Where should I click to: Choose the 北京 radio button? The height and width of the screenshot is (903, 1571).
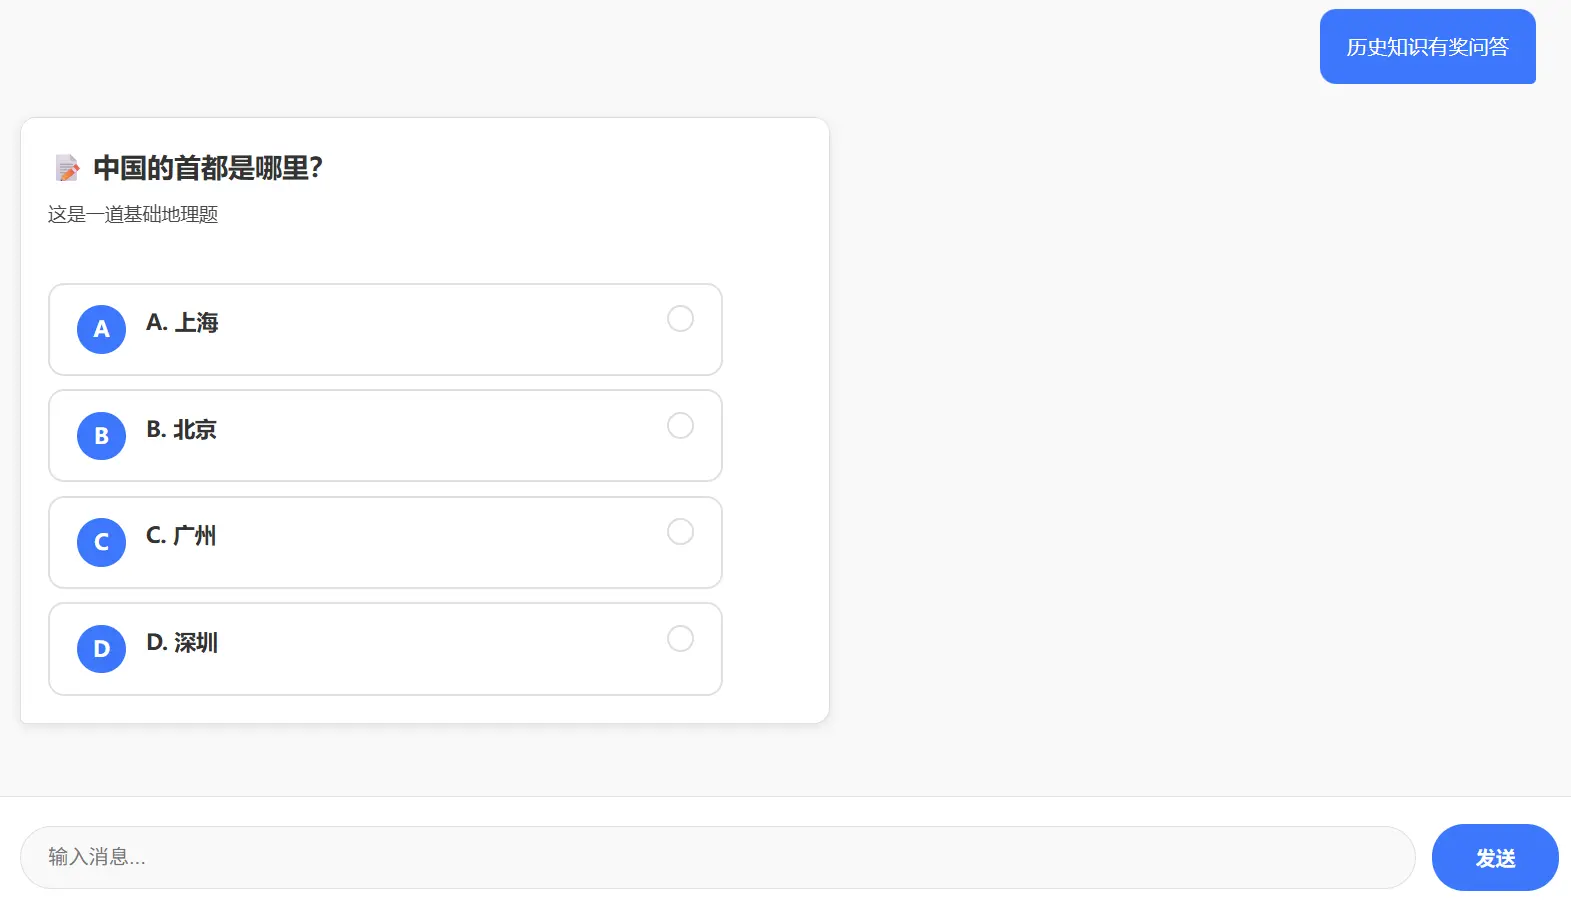click(x=680, y=426)
